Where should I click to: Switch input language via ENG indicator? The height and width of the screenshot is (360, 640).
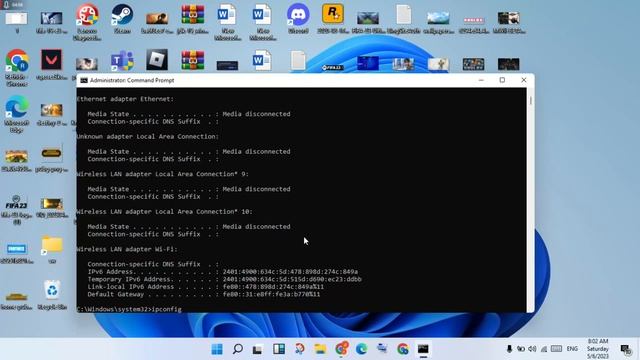572,349
